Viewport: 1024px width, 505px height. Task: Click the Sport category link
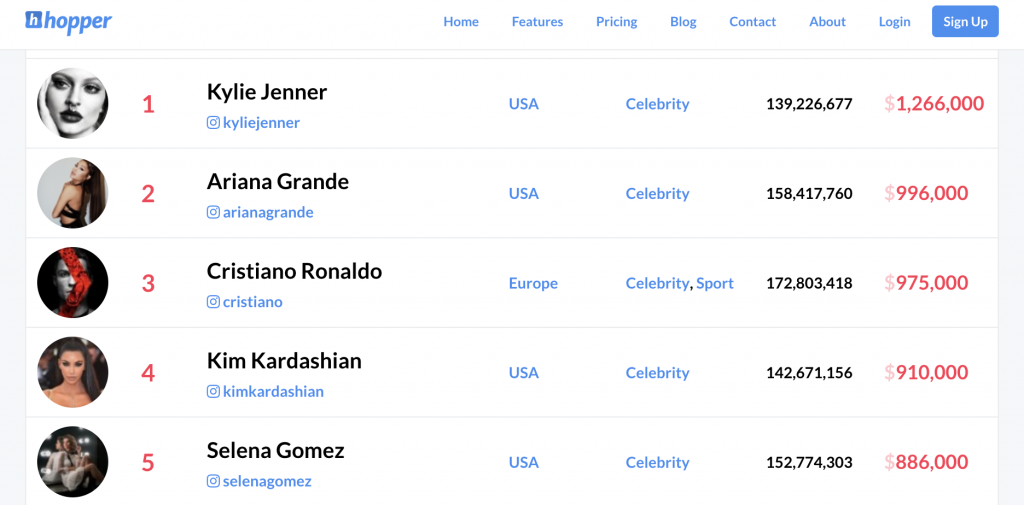715,284
